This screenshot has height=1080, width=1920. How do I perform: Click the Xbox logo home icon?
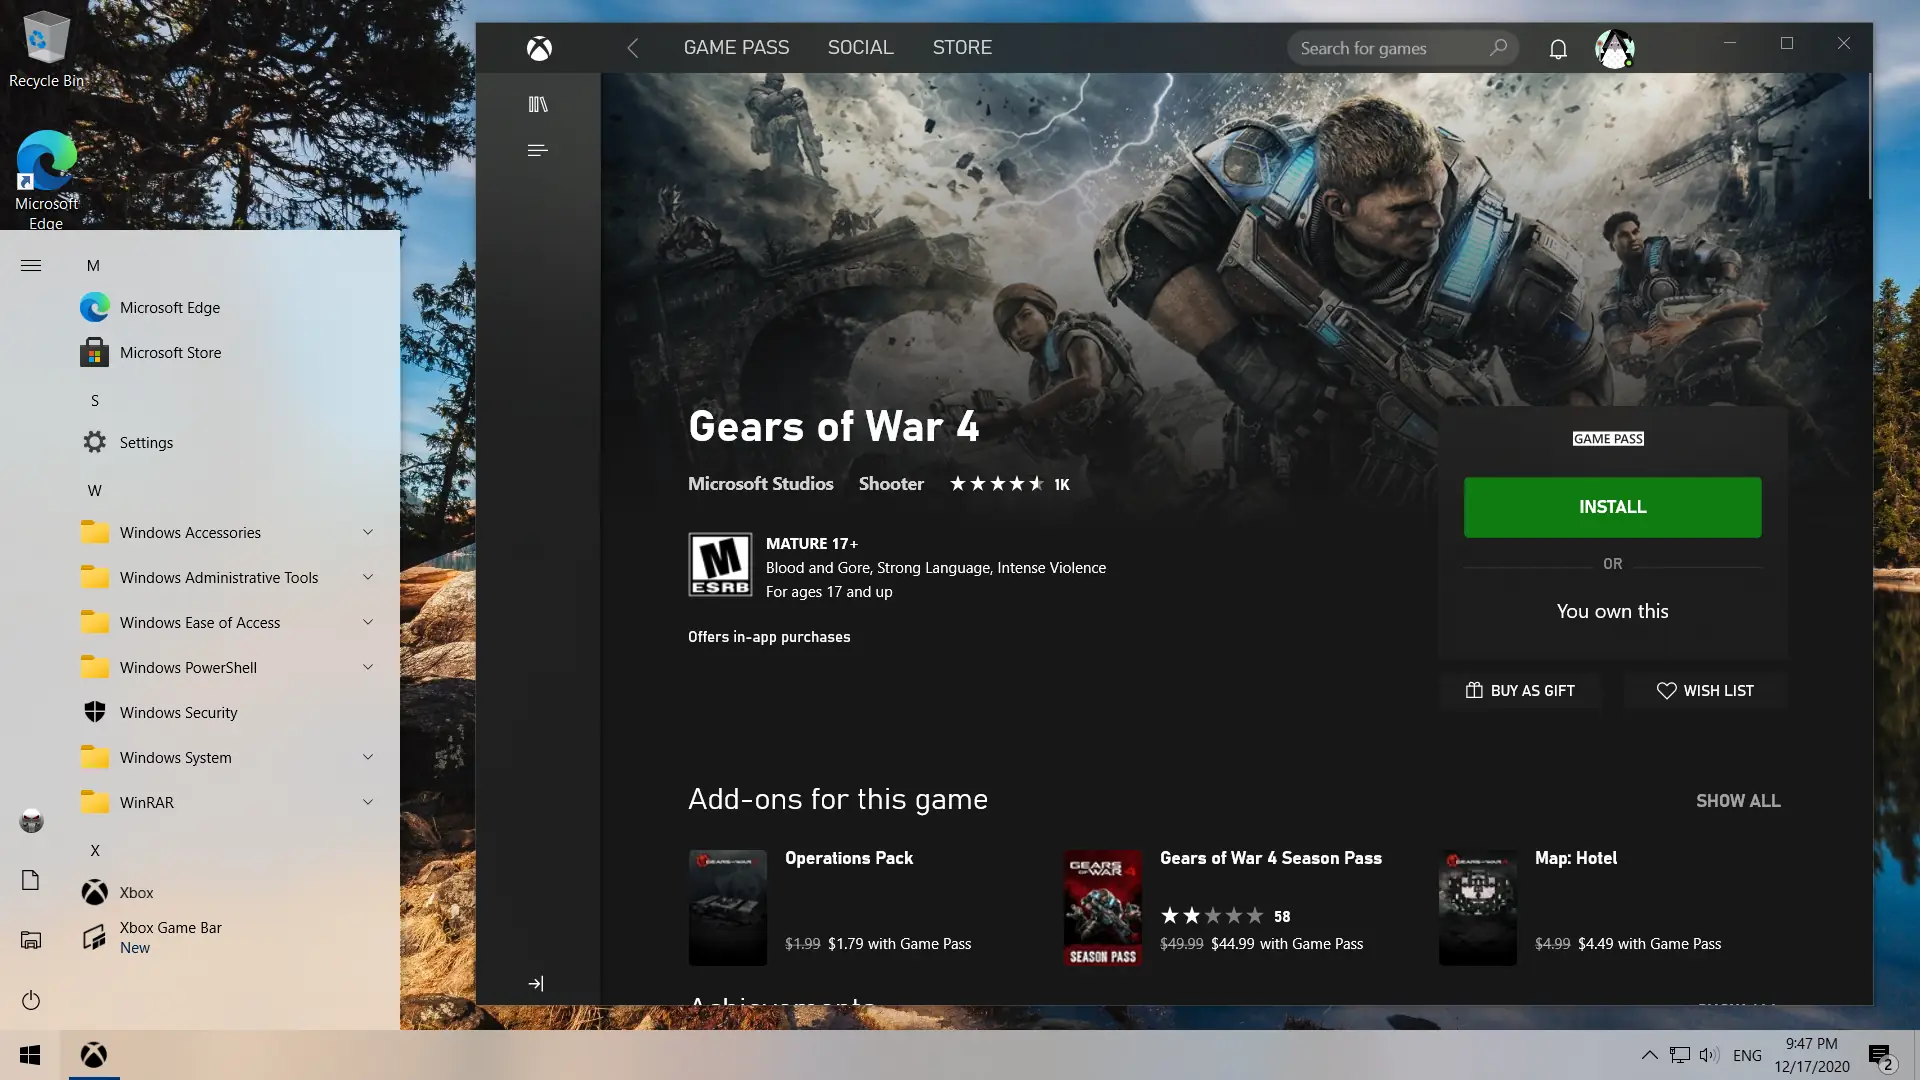[539, 48]
